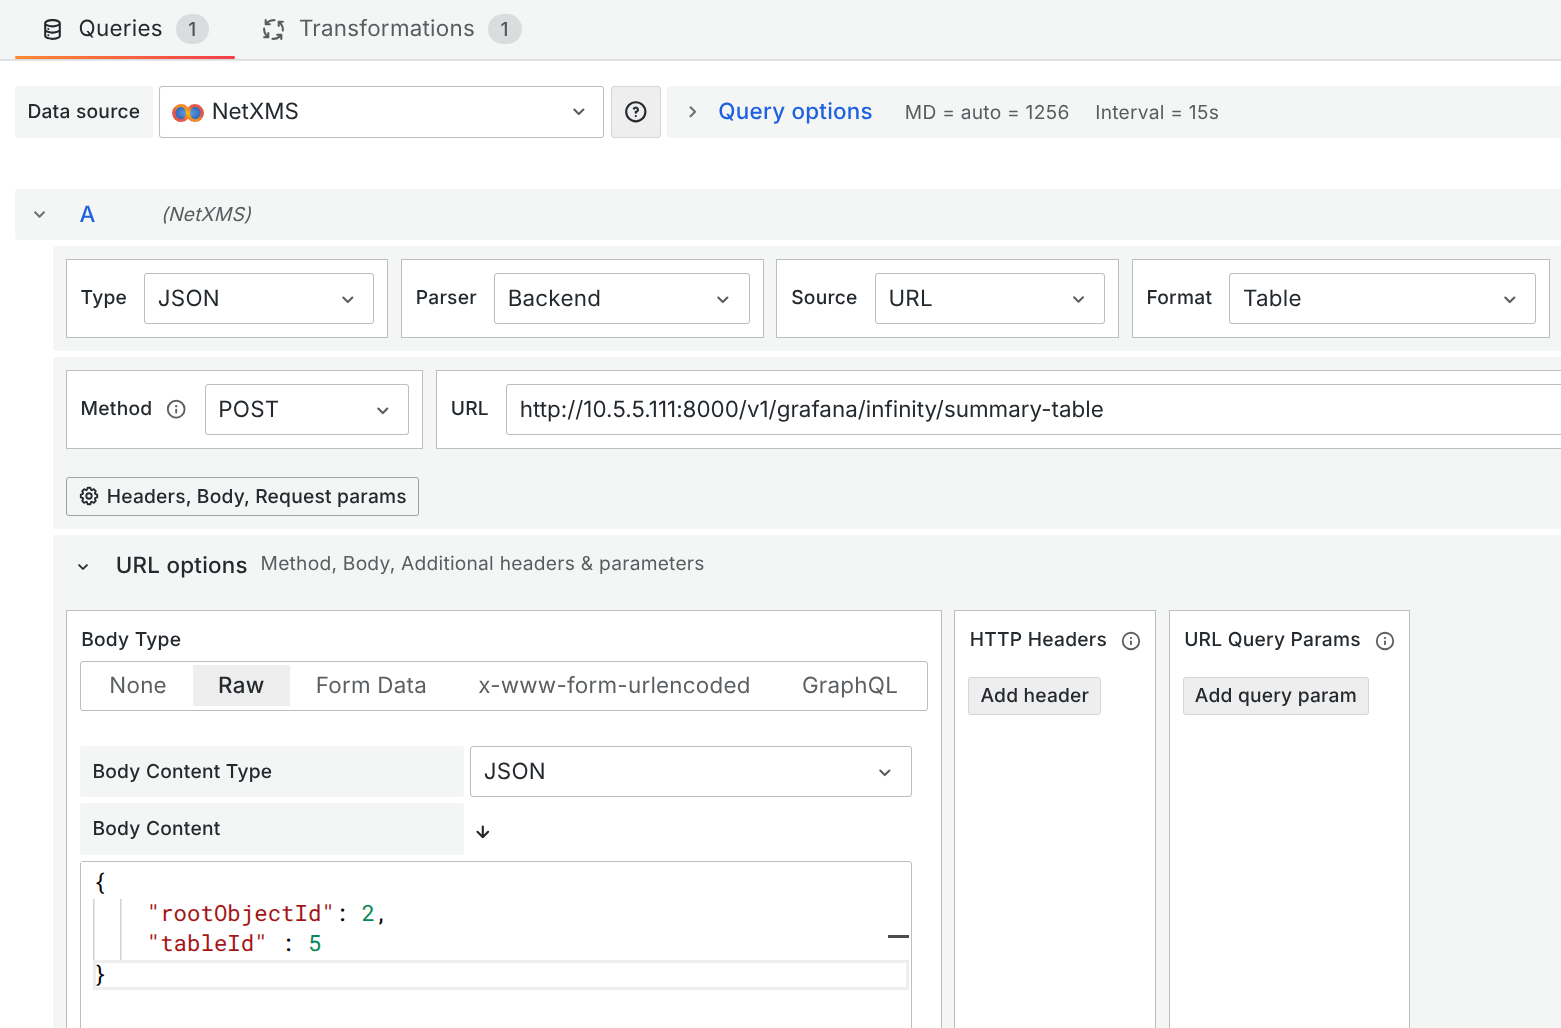Click the gear icon on Headers, Body, Request params
Viewport: 1561px width, 1028px height.
89,496
